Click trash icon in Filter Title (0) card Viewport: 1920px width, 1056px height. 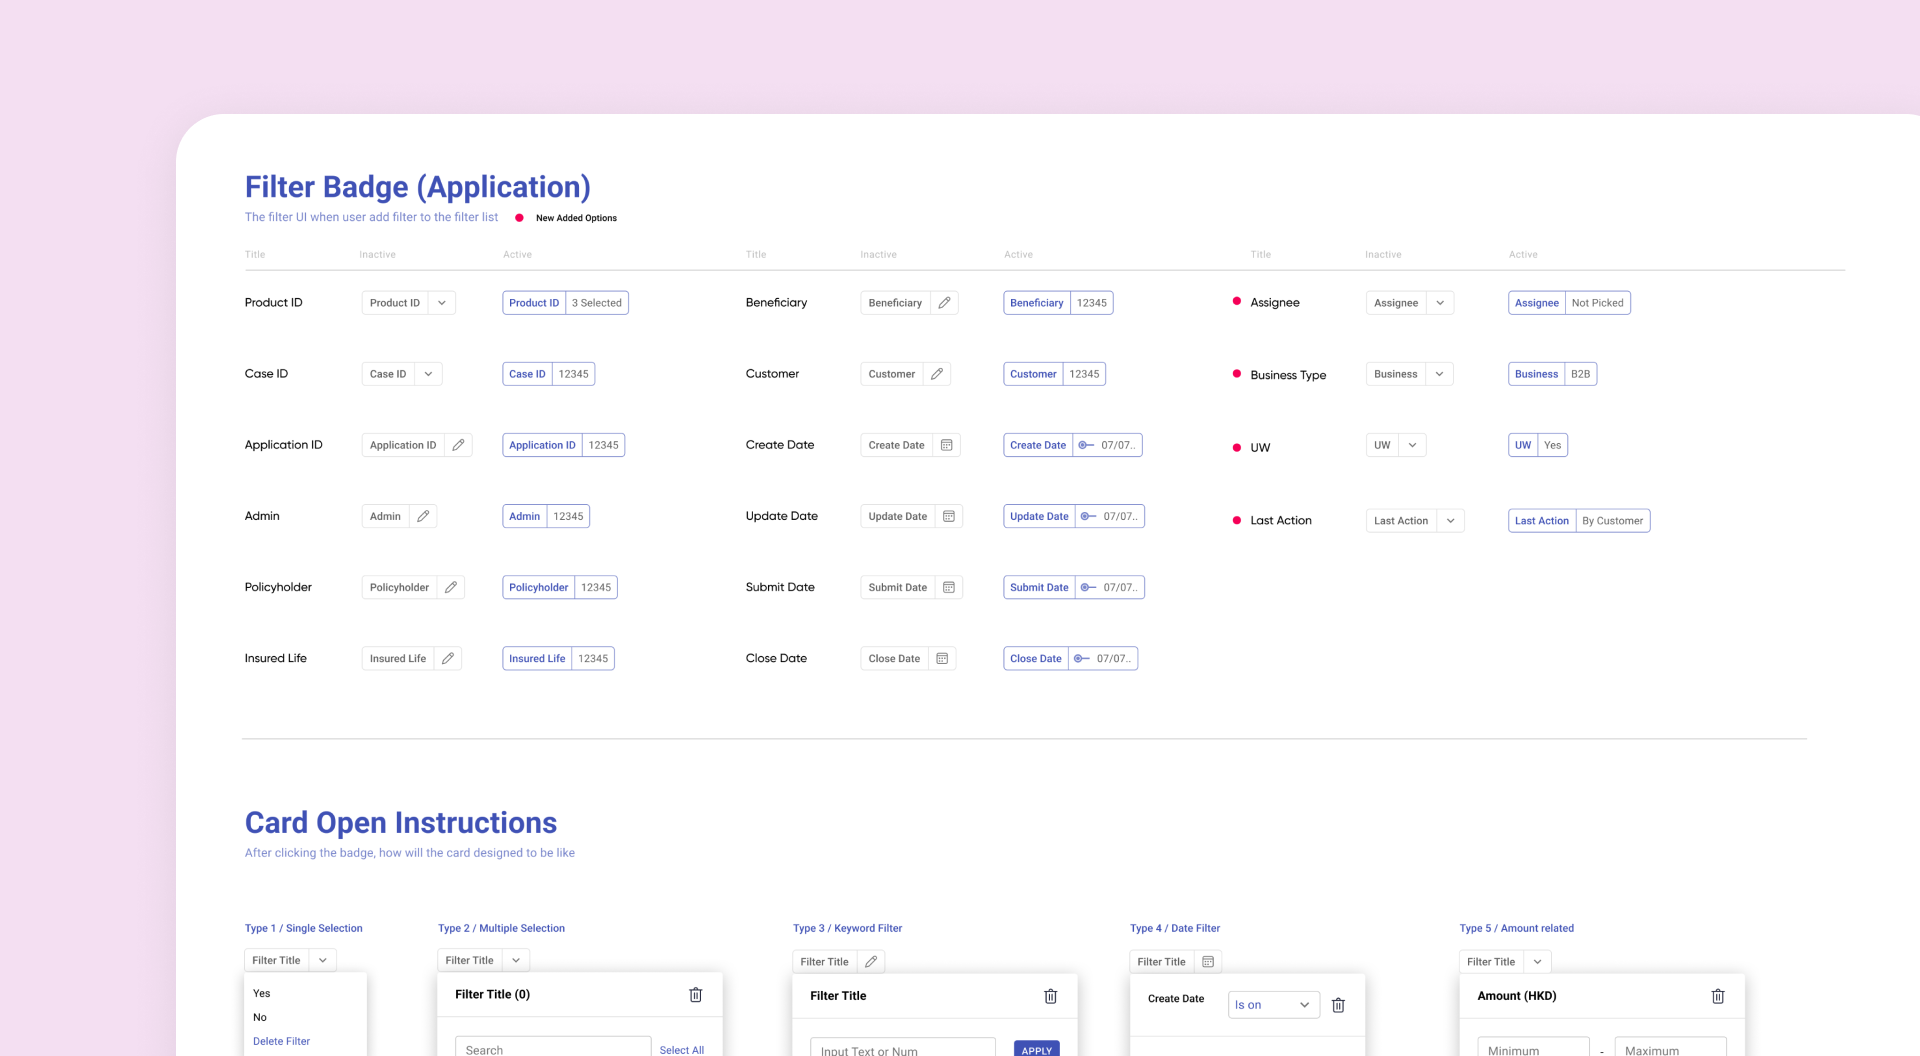click(x=696, y=994)
